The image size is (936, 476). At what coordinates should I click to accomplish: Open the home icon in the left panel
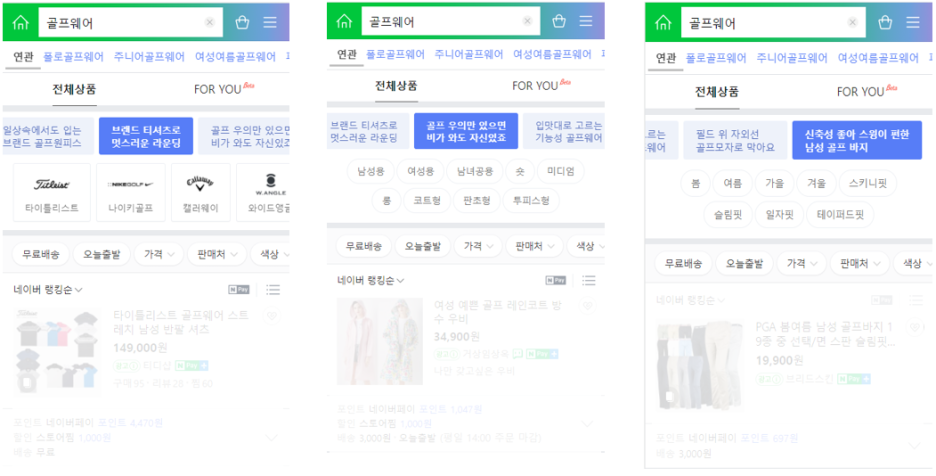pyautogui.click(x=20, y=23)
